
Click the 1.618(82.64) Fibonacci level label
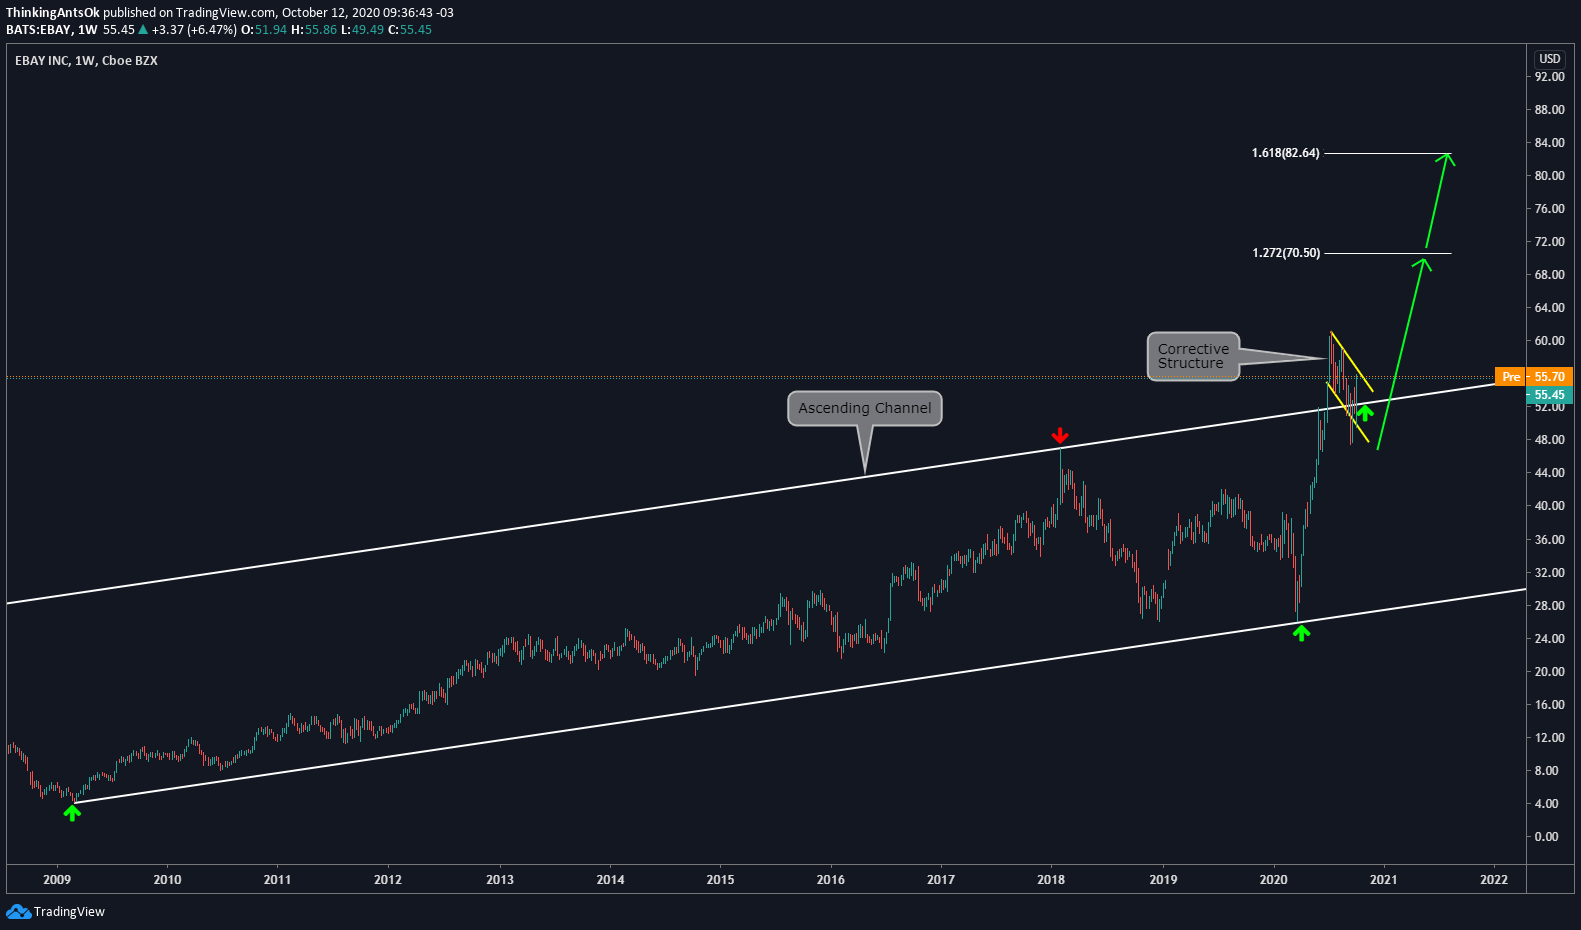1285,153
